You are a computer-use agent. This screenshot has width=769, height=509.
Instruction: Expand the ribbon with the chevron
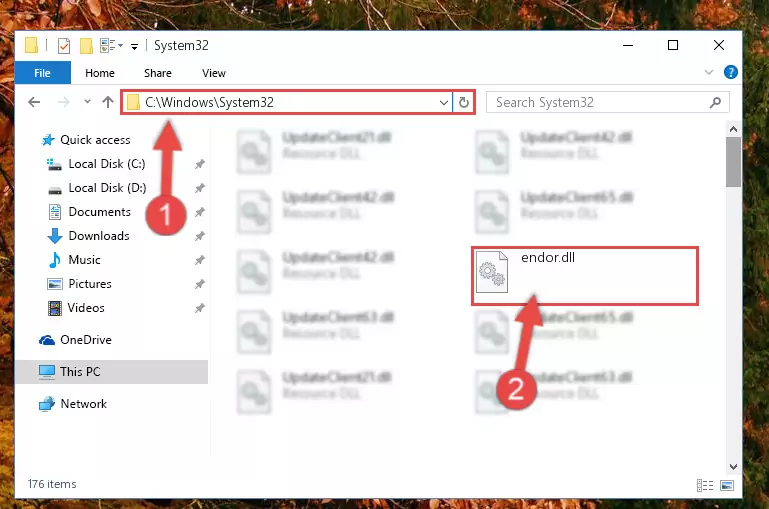pyautogui.click(x=709, y=73)
